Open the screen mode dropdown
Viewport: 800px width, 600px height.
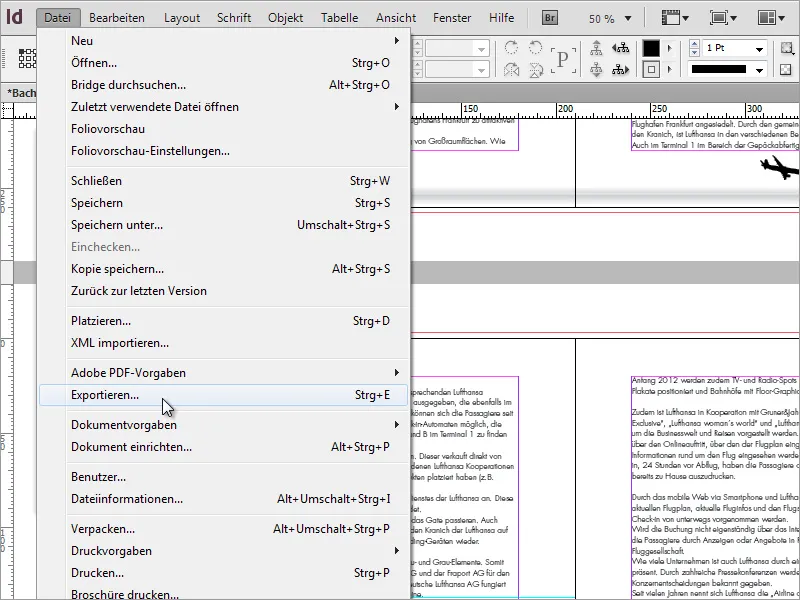click(x=721, y=18)
